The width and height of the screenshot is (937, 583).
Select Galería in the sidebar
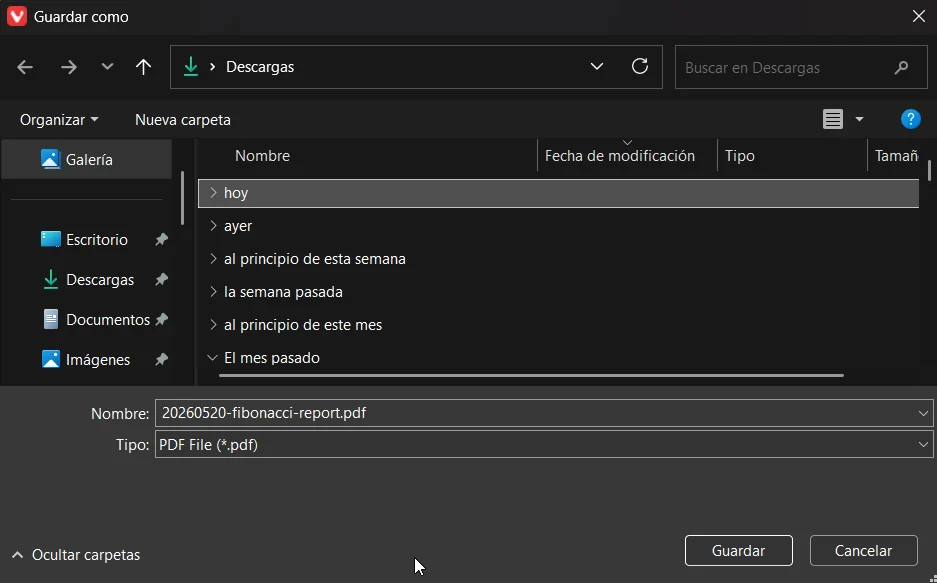coord(87,159)
